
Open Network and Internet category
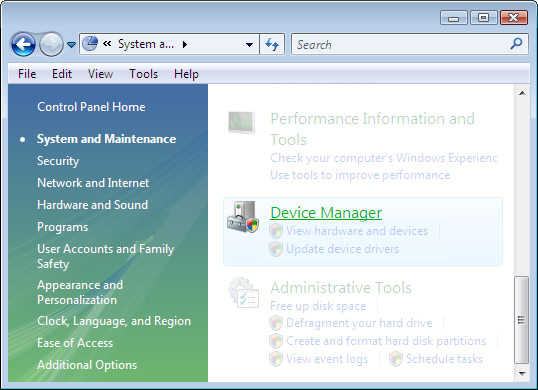tap(93, 183)
